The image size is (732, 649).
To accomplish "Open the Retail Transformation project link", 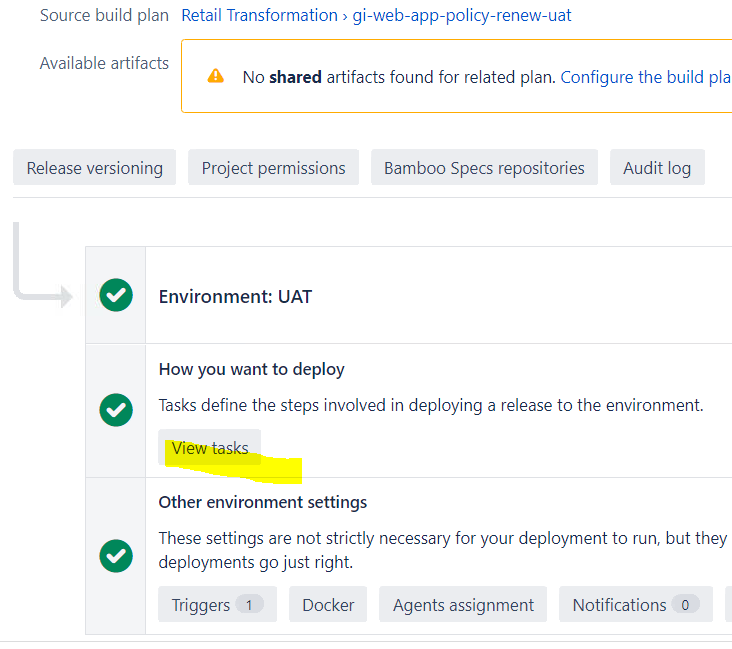I will 259,15.
